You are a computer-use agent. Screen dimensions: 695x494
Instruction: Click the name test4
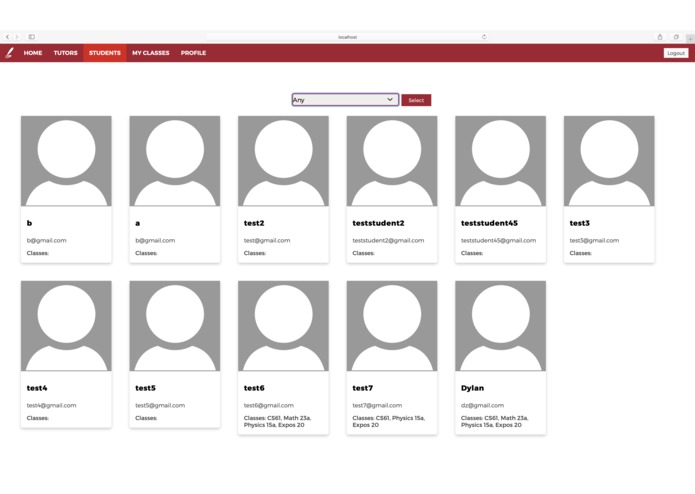37,388
